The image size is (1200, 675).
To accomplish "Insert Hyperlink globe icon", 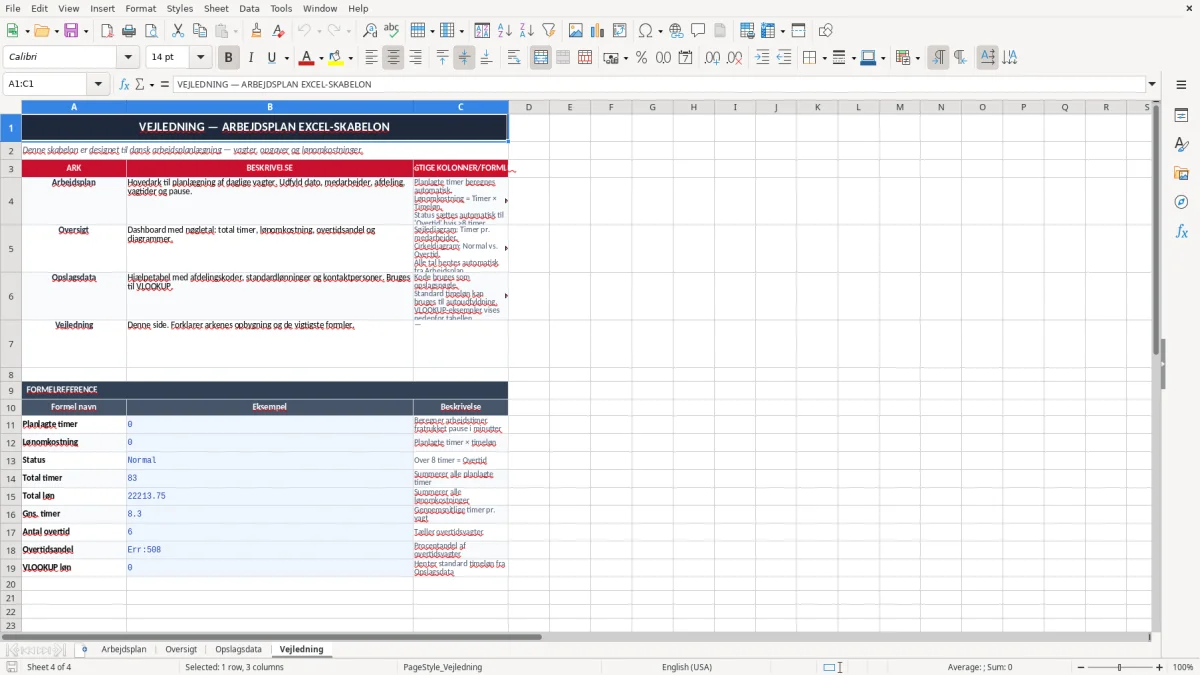I will (x=676, y=31).
